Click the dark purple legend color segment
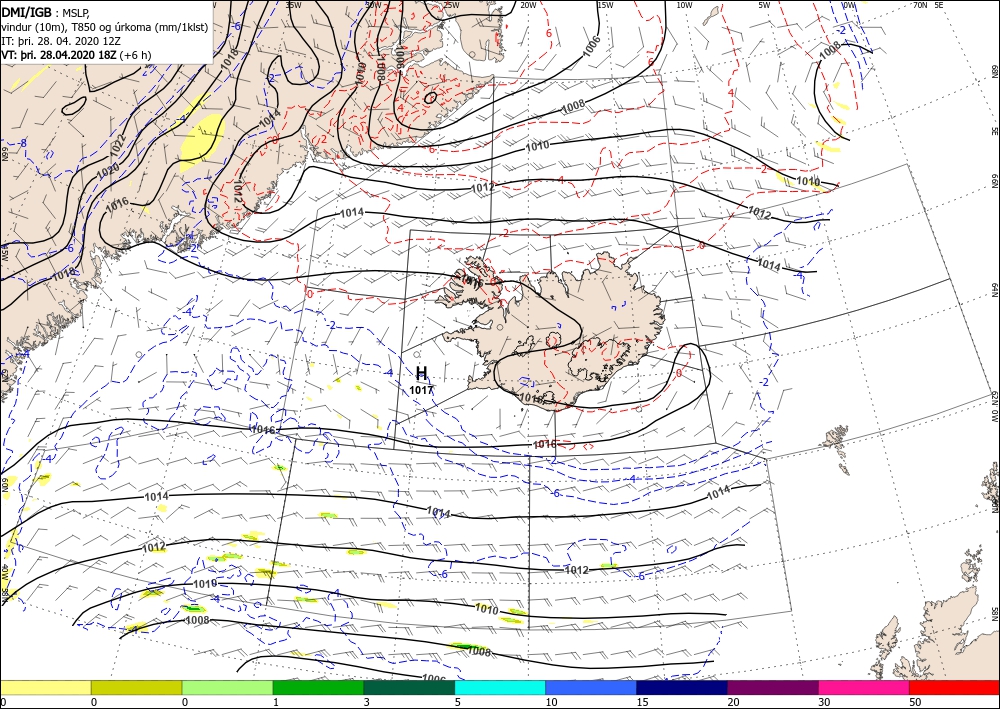 point(773,687)
